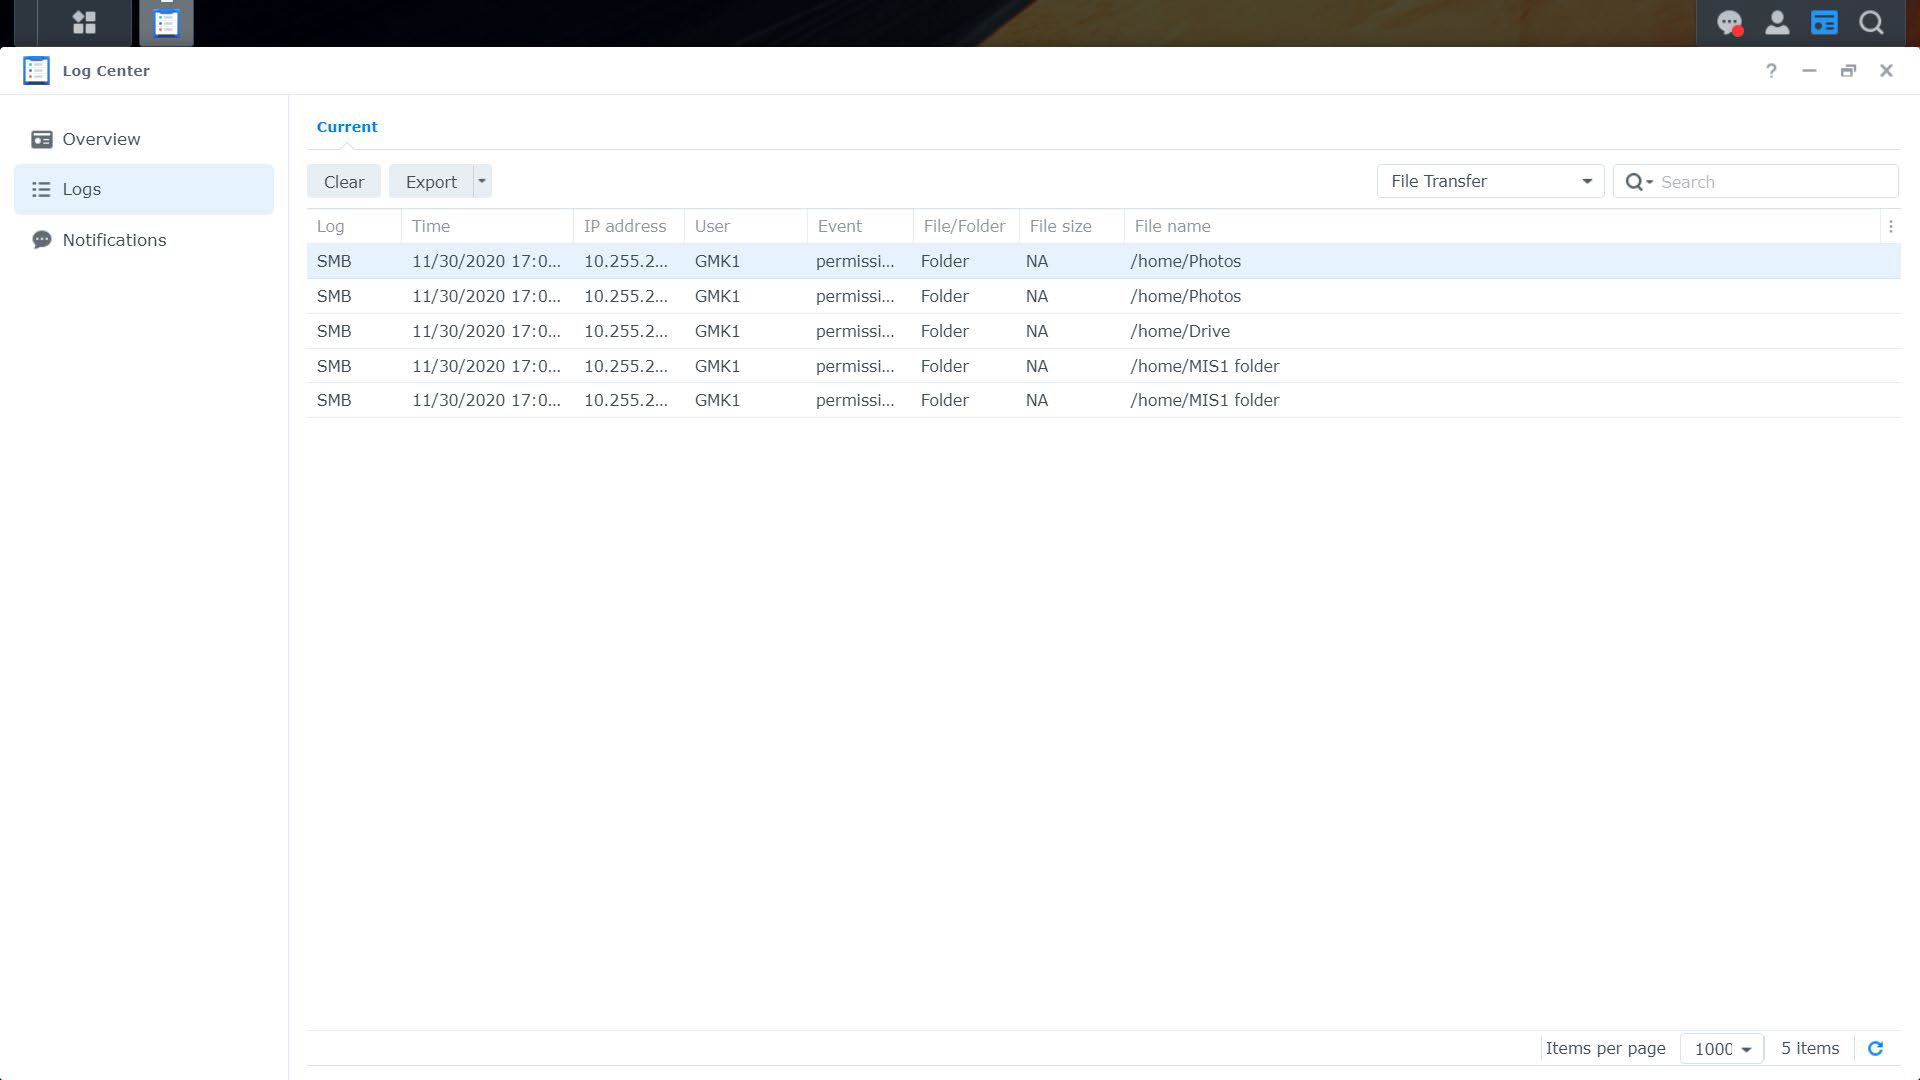Open the widgets panel icon
Screen dimensions: 1920x1080
1824,22
